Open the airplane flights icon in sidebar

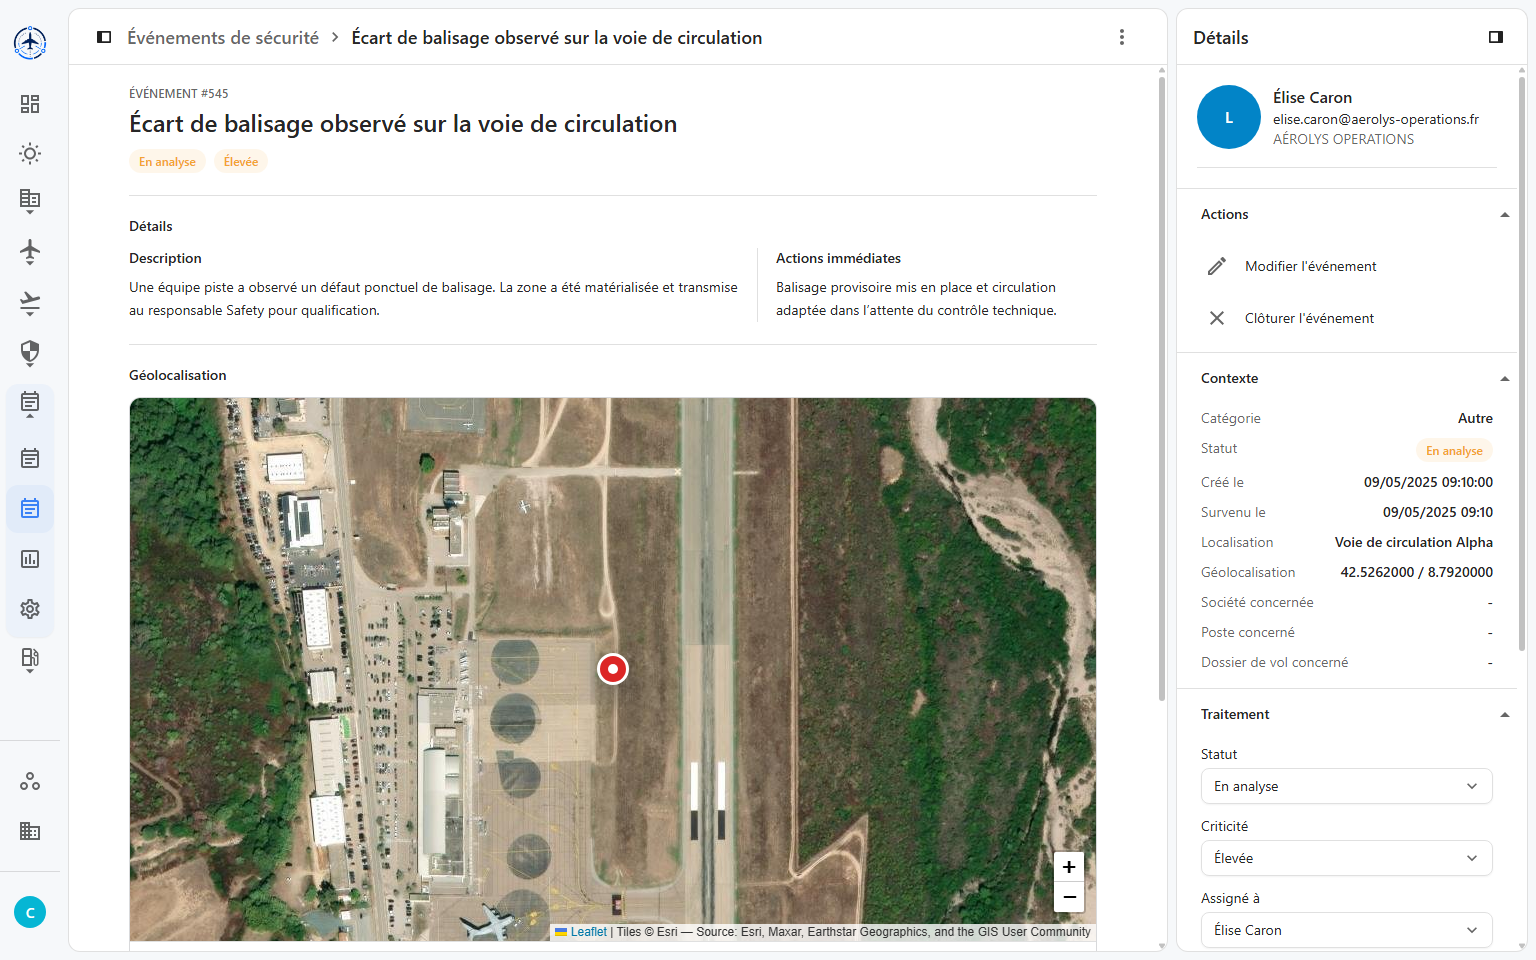(30, 251)
